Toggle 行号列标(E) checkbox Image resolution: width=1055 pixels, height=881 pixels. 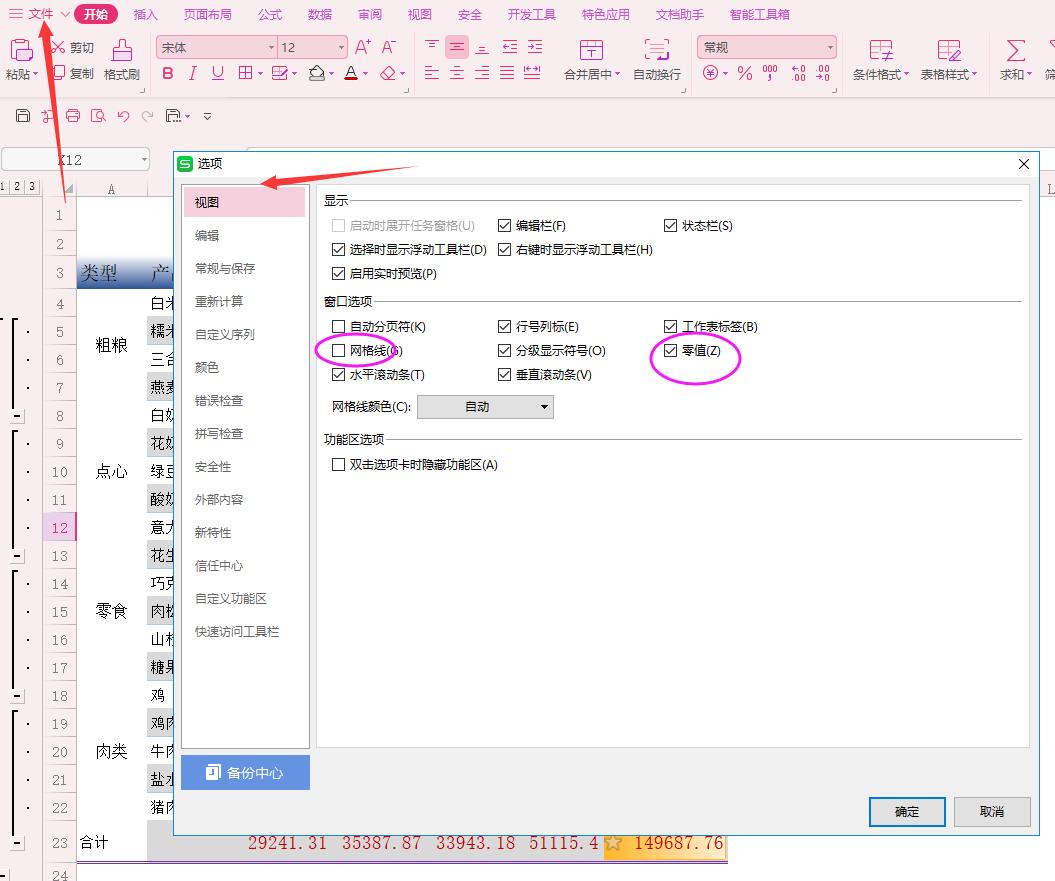[x=504, y=326]
